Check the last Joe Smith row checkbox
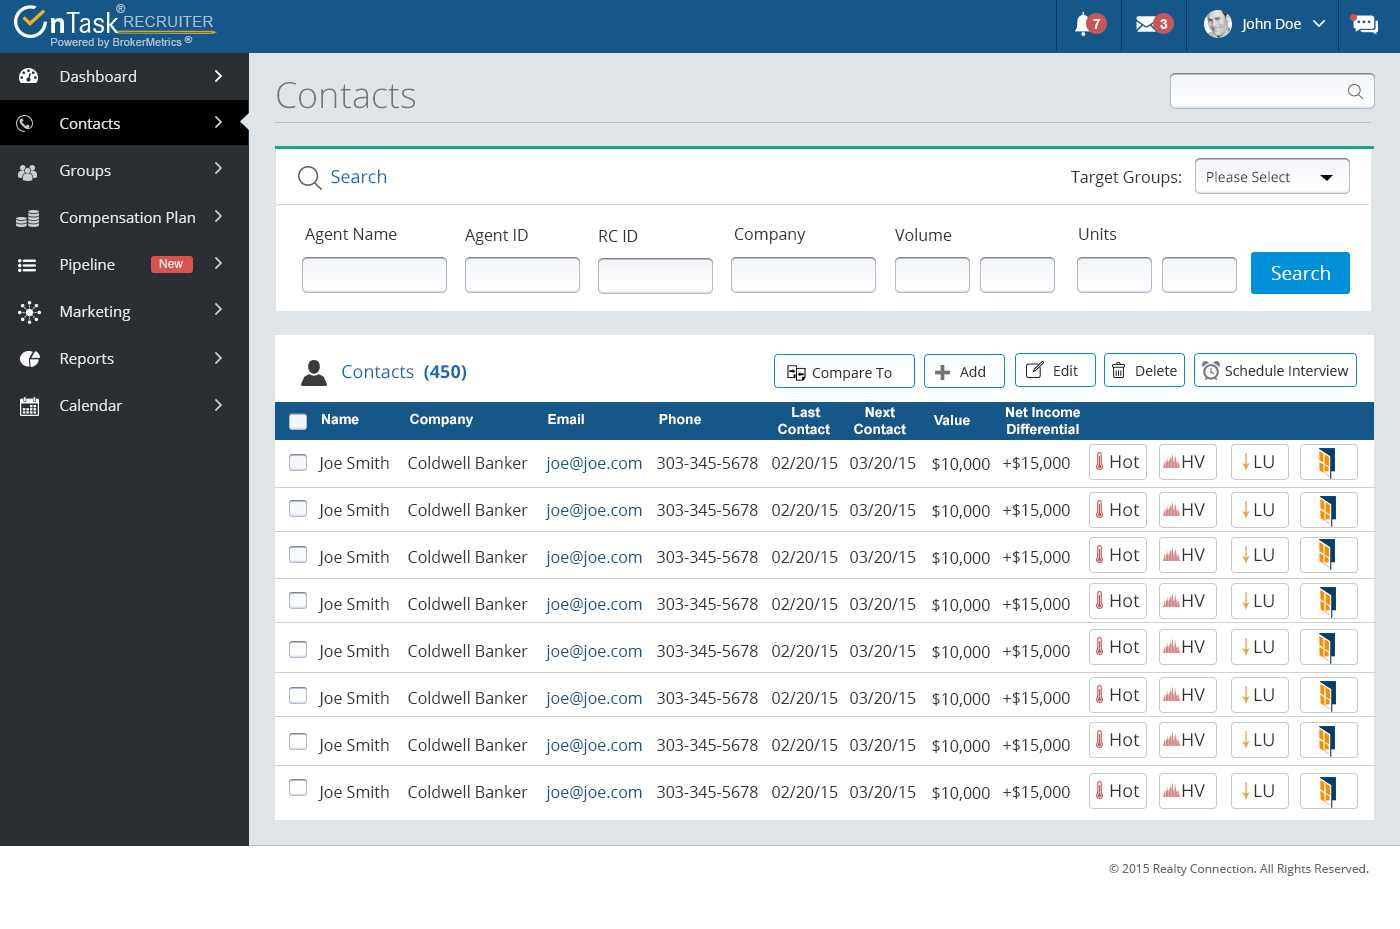 [298, 788]
